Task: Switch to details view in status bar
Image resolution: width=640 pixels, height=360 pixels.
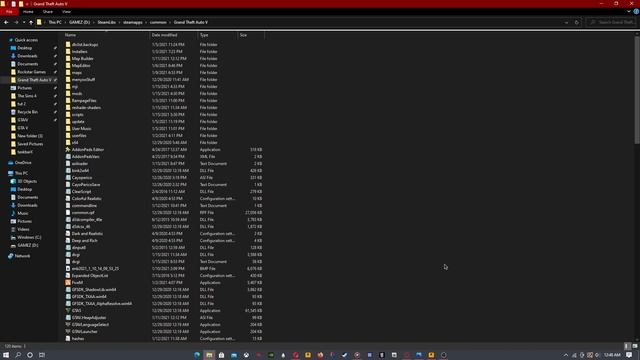Action: pyautogui.click(x=627, y=346)
